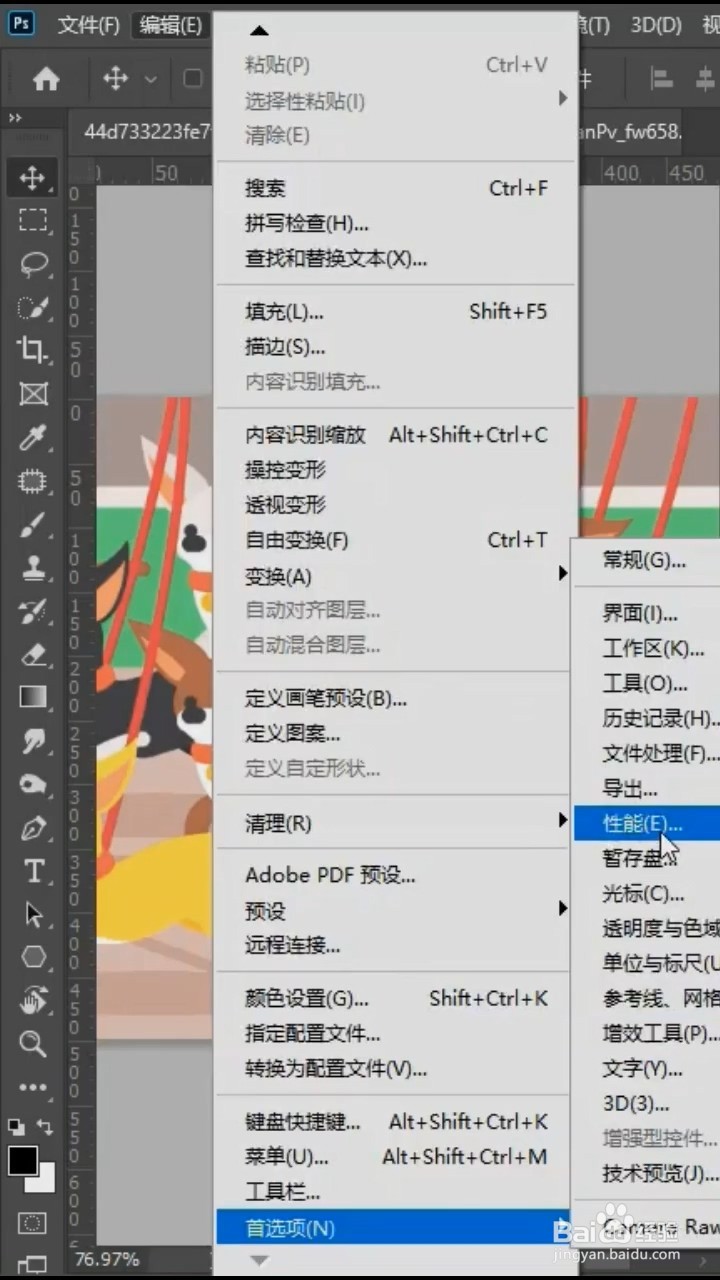Select the Zoom tool
The width and height of the screenshot is (720, 1280).
[x=33, y=1044]
